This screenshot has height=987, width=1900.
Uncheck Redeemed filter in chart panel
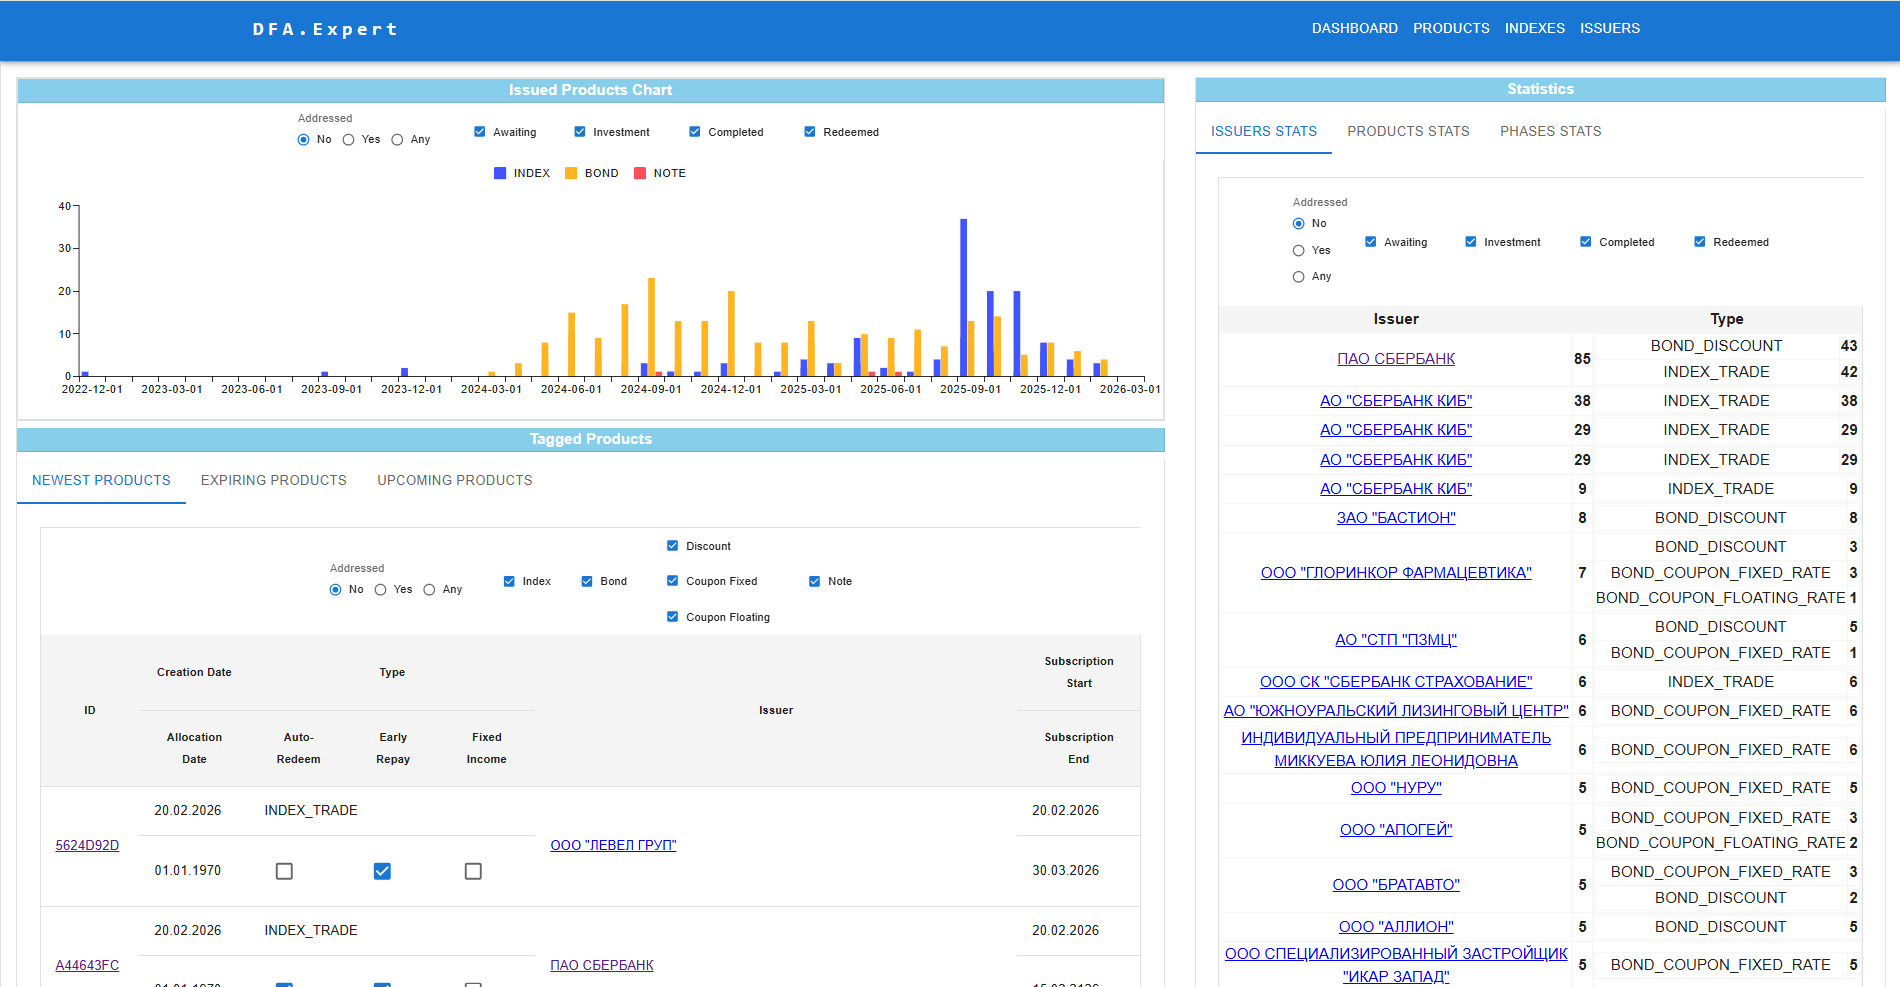click(x=810, y=132)
